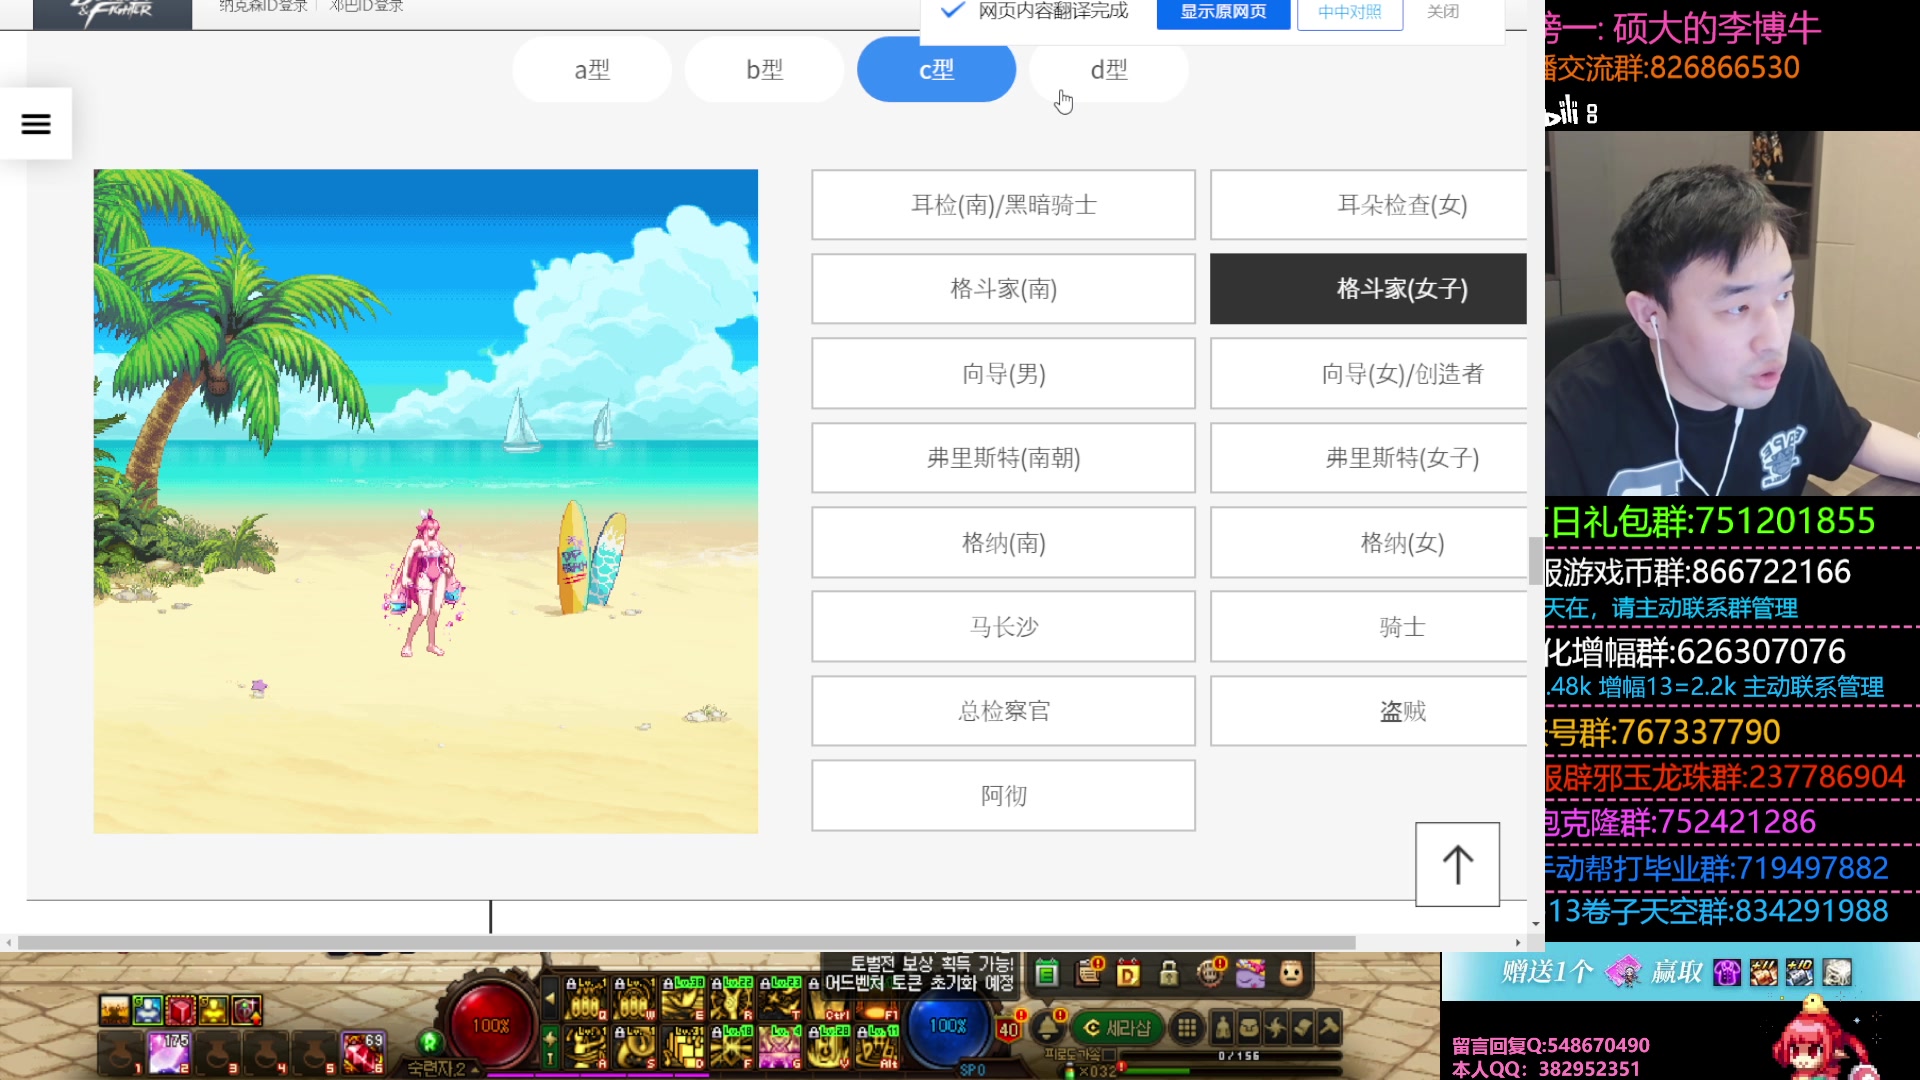Switch to the b型 tab

point(764,70)
